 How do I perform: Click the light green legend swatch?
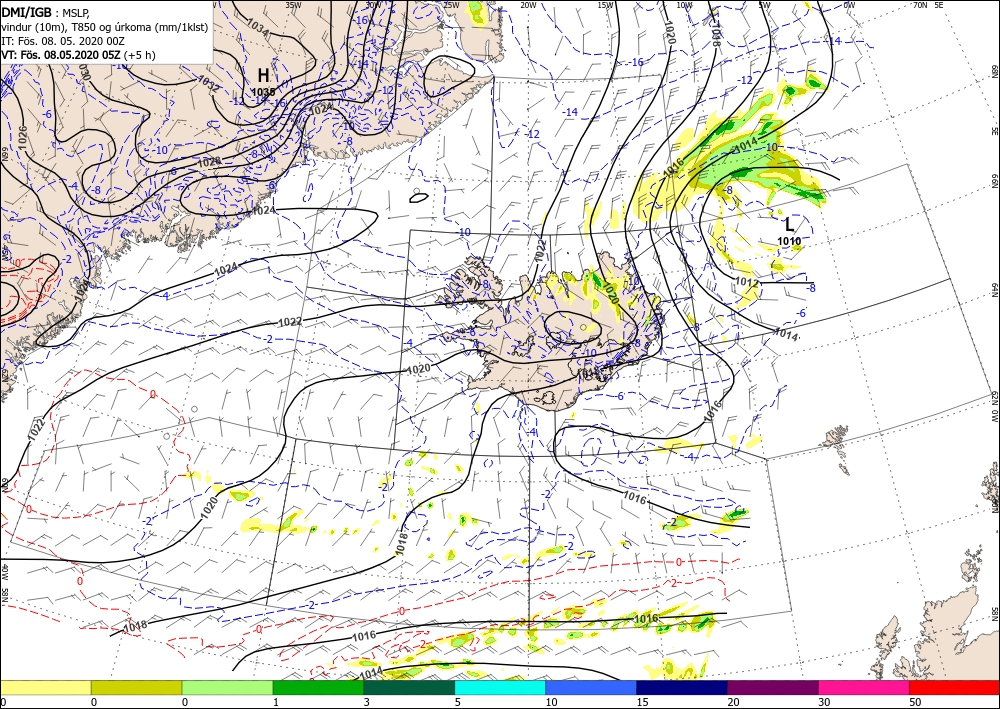pyautogui.click(x=227, y=687)
